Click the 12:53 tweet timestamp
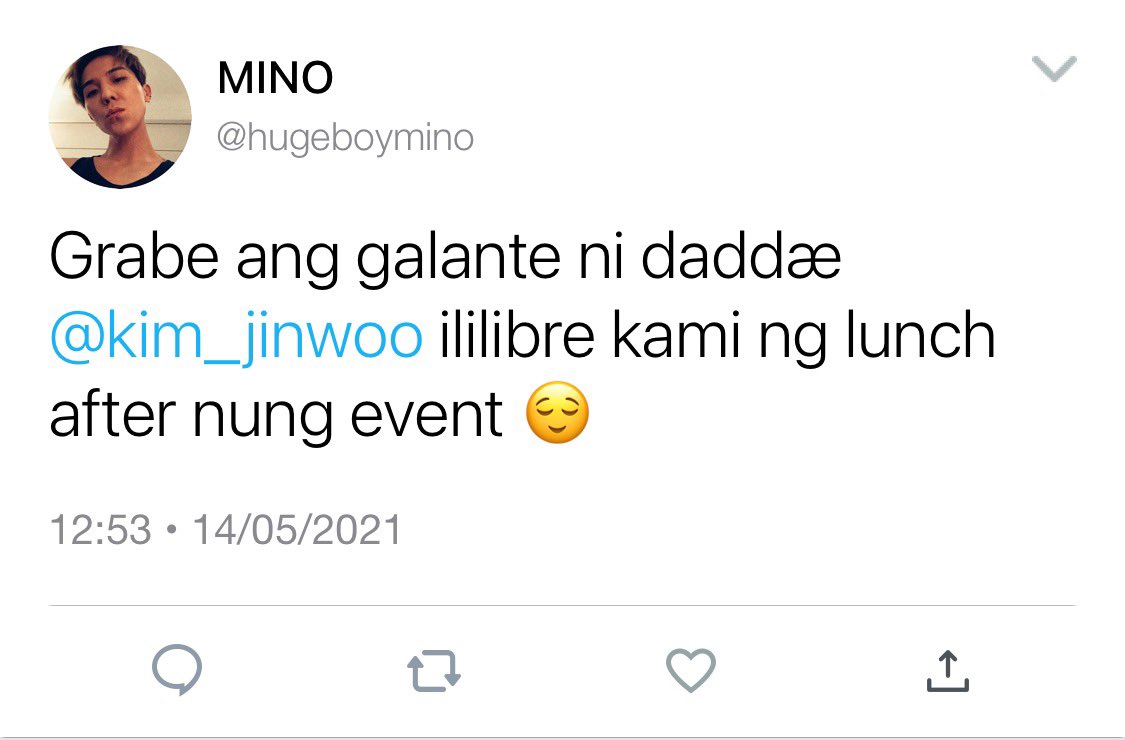 (x=100, y=530)
